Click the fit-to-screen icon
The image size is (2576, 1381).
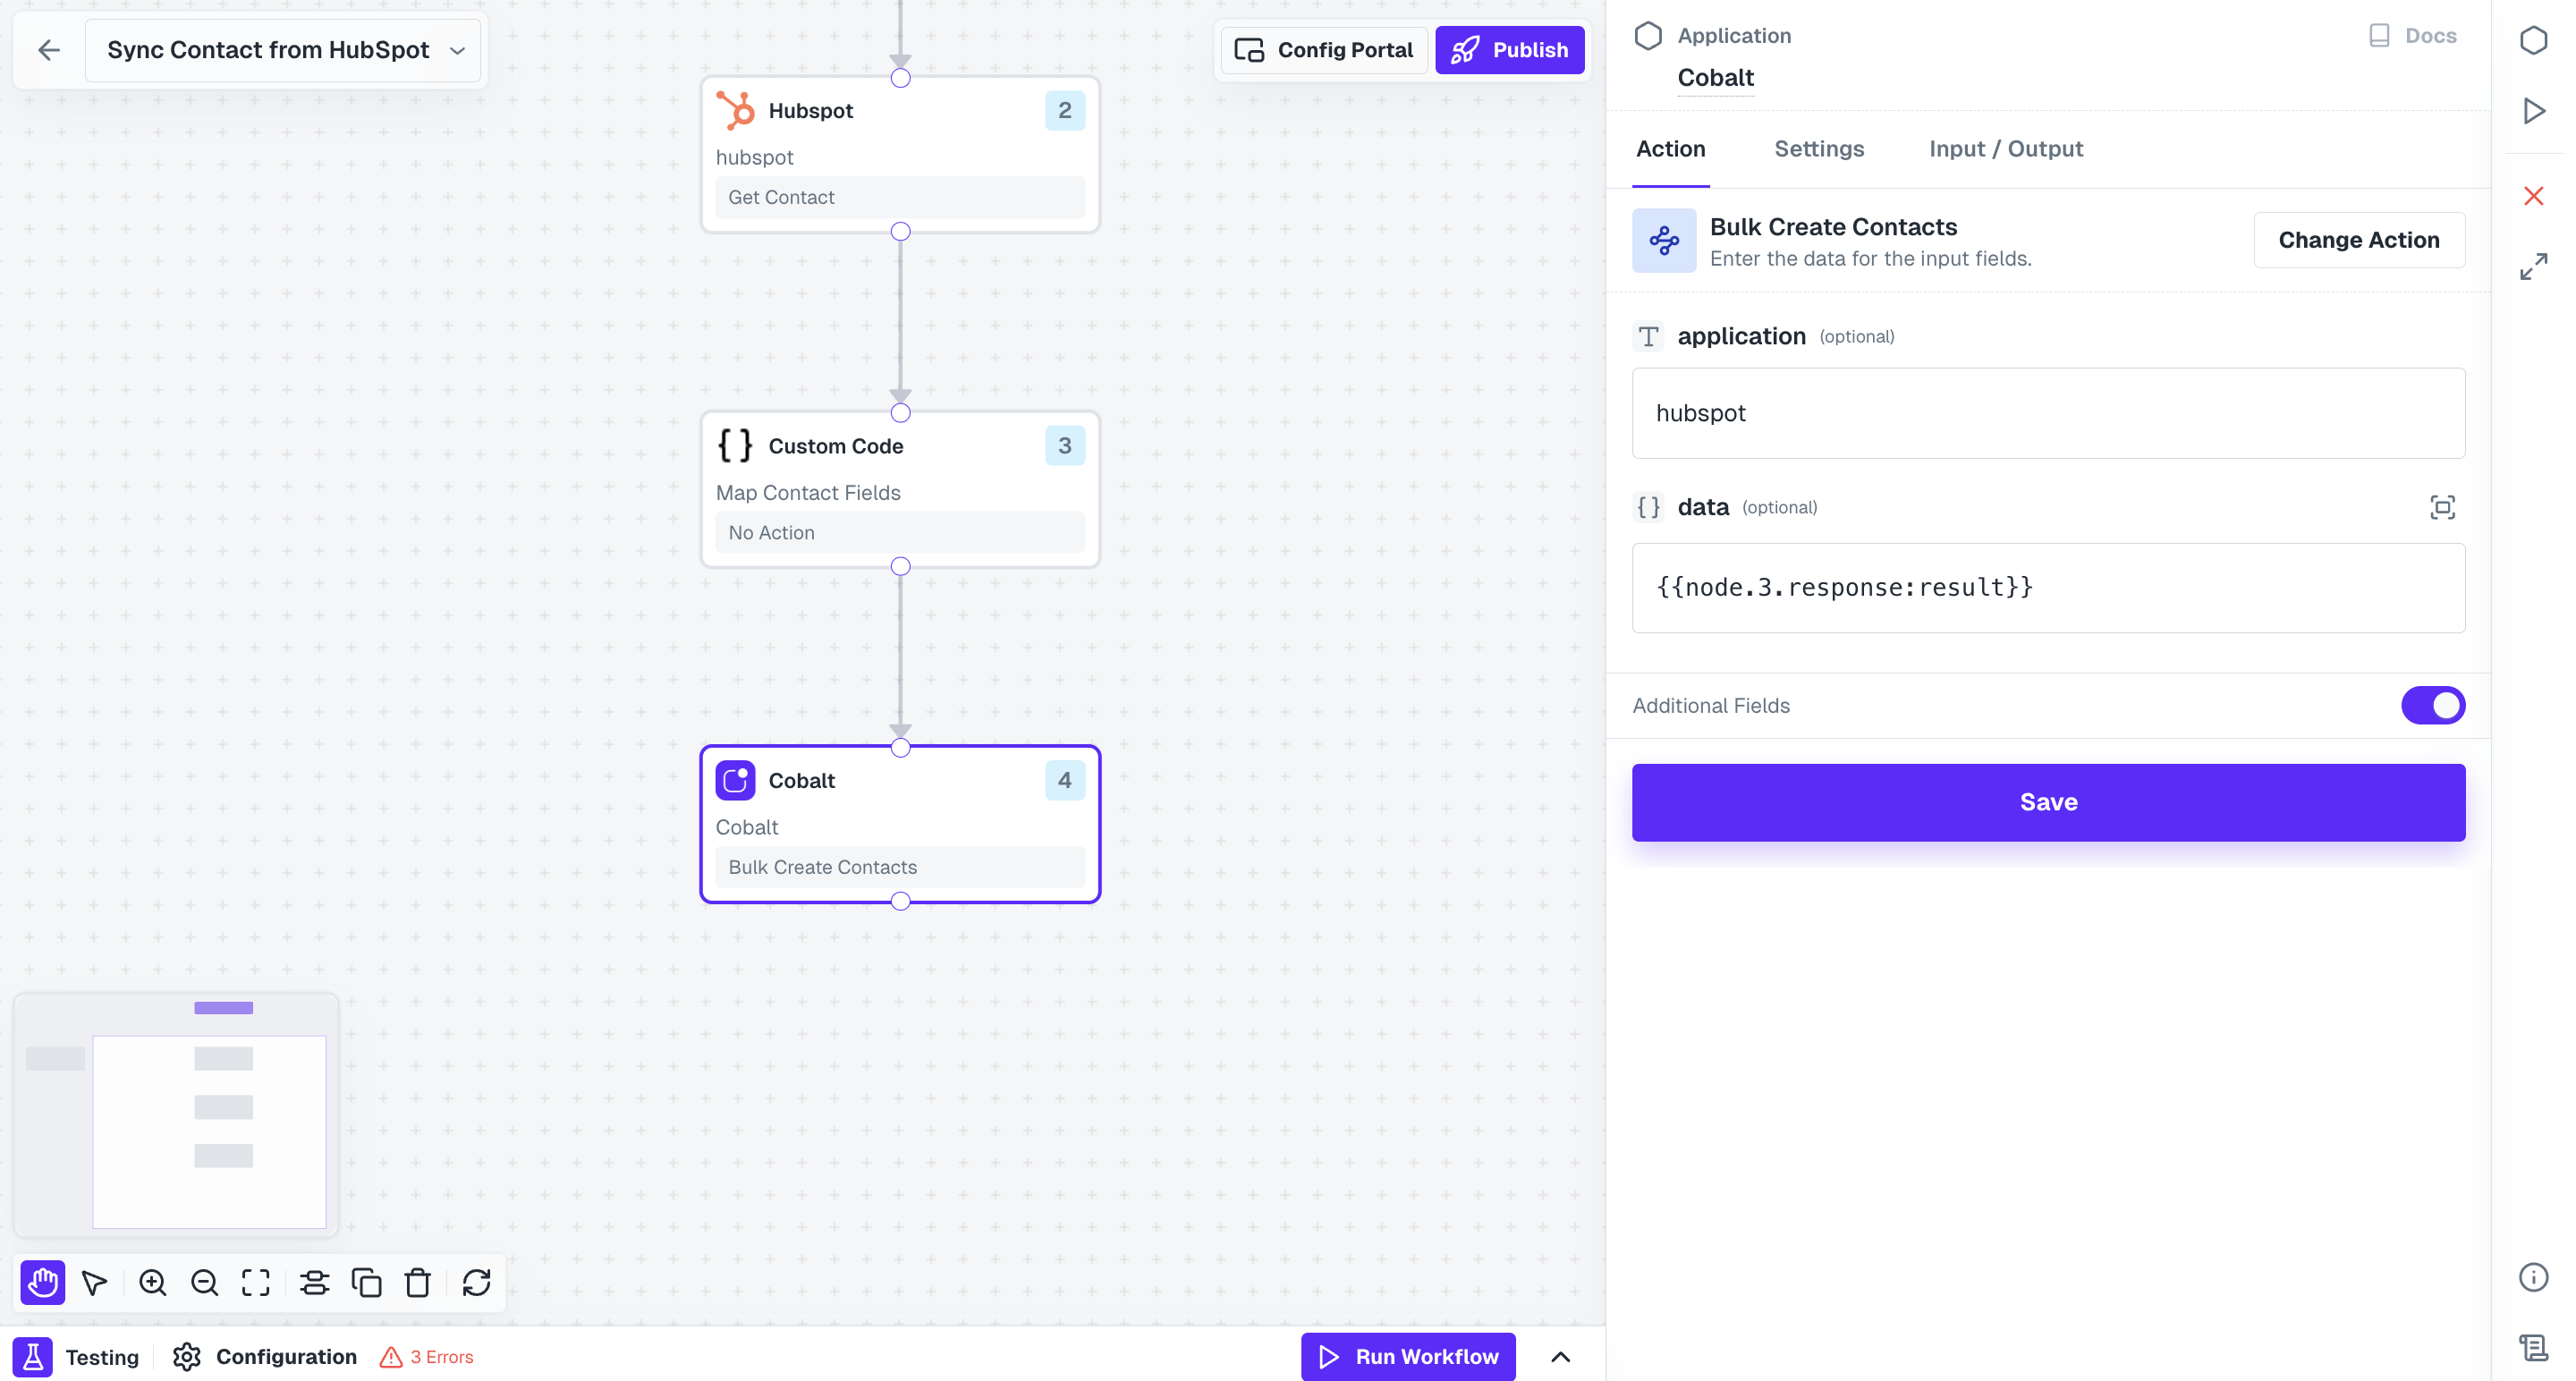(256, 1282)
